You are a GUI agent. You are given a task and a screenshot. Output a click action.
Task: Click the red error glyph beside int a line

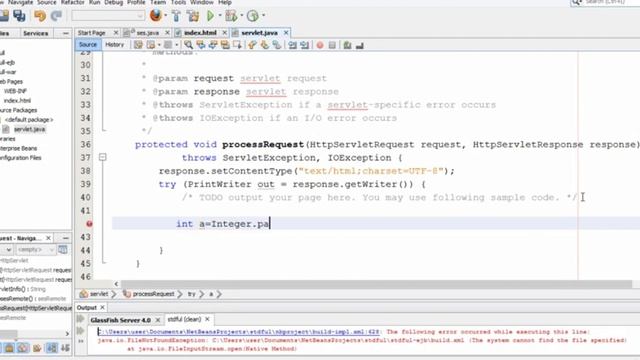click(89, 224)
